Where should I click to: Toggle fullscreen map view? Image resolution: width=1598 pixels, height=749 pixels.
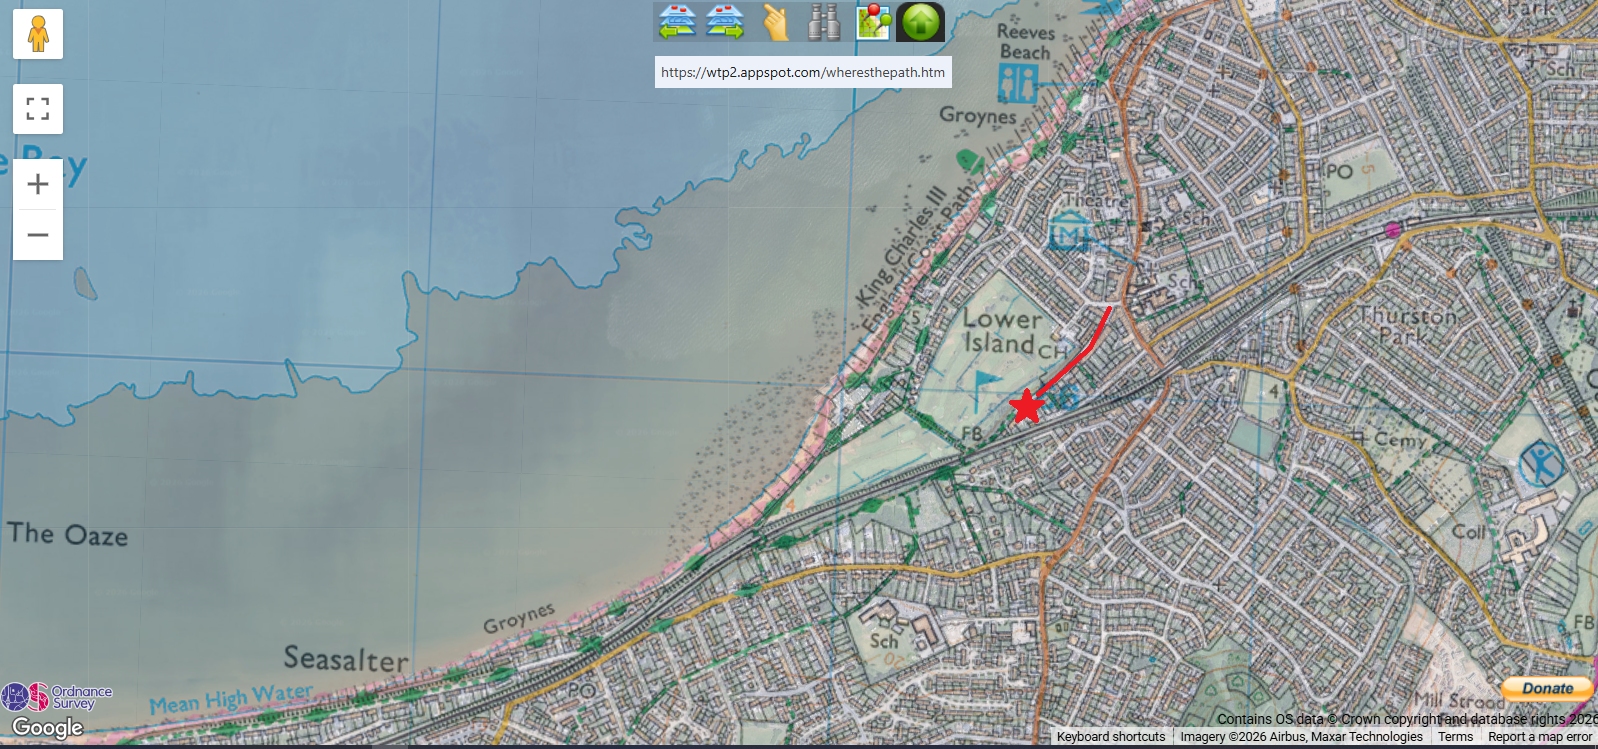pyautogui.click(x=38, y=109)
